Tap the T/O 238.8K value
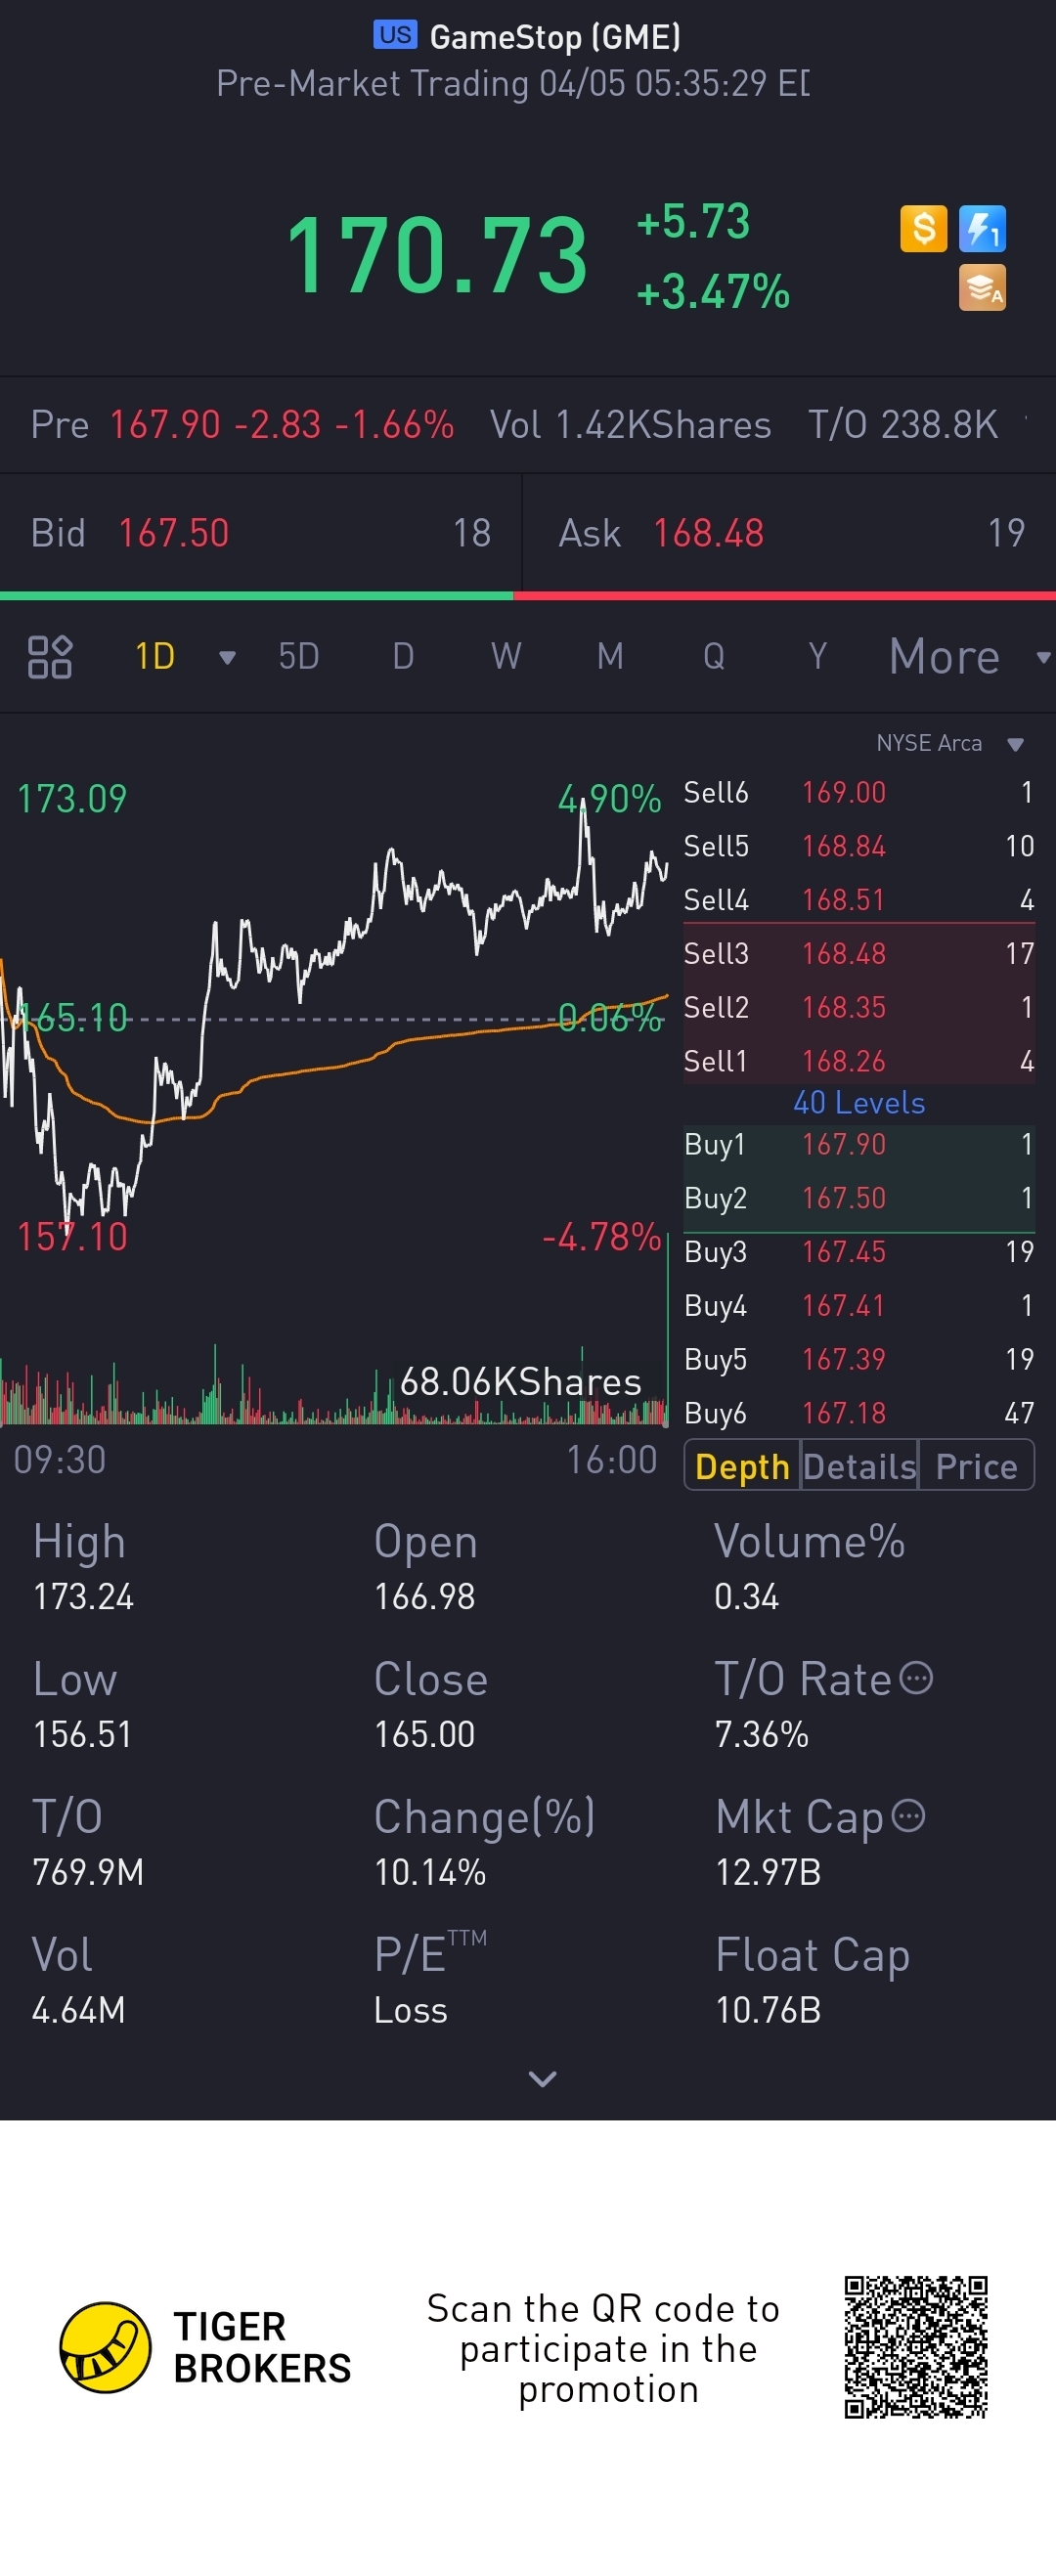Image resolution: width=1056 pixels, height=2576 pixels. (903, 425)
